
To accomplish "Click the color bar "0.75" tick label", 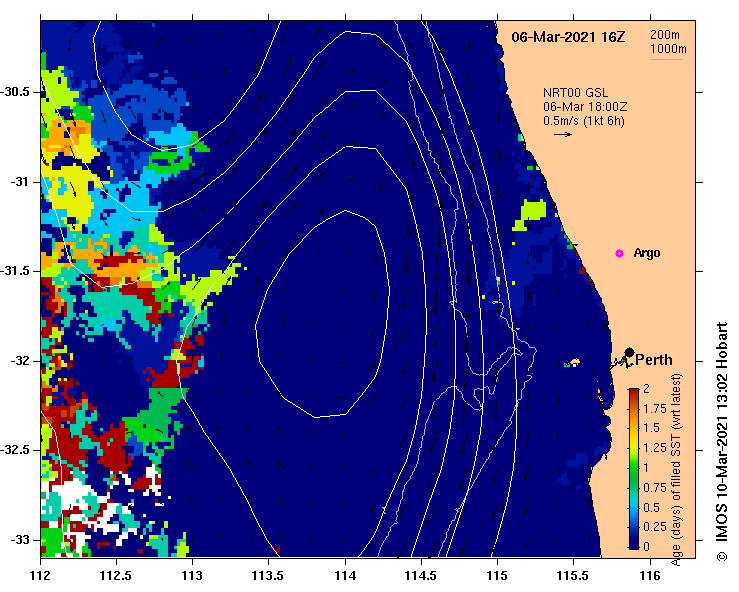I will click(x=655, y=487).
